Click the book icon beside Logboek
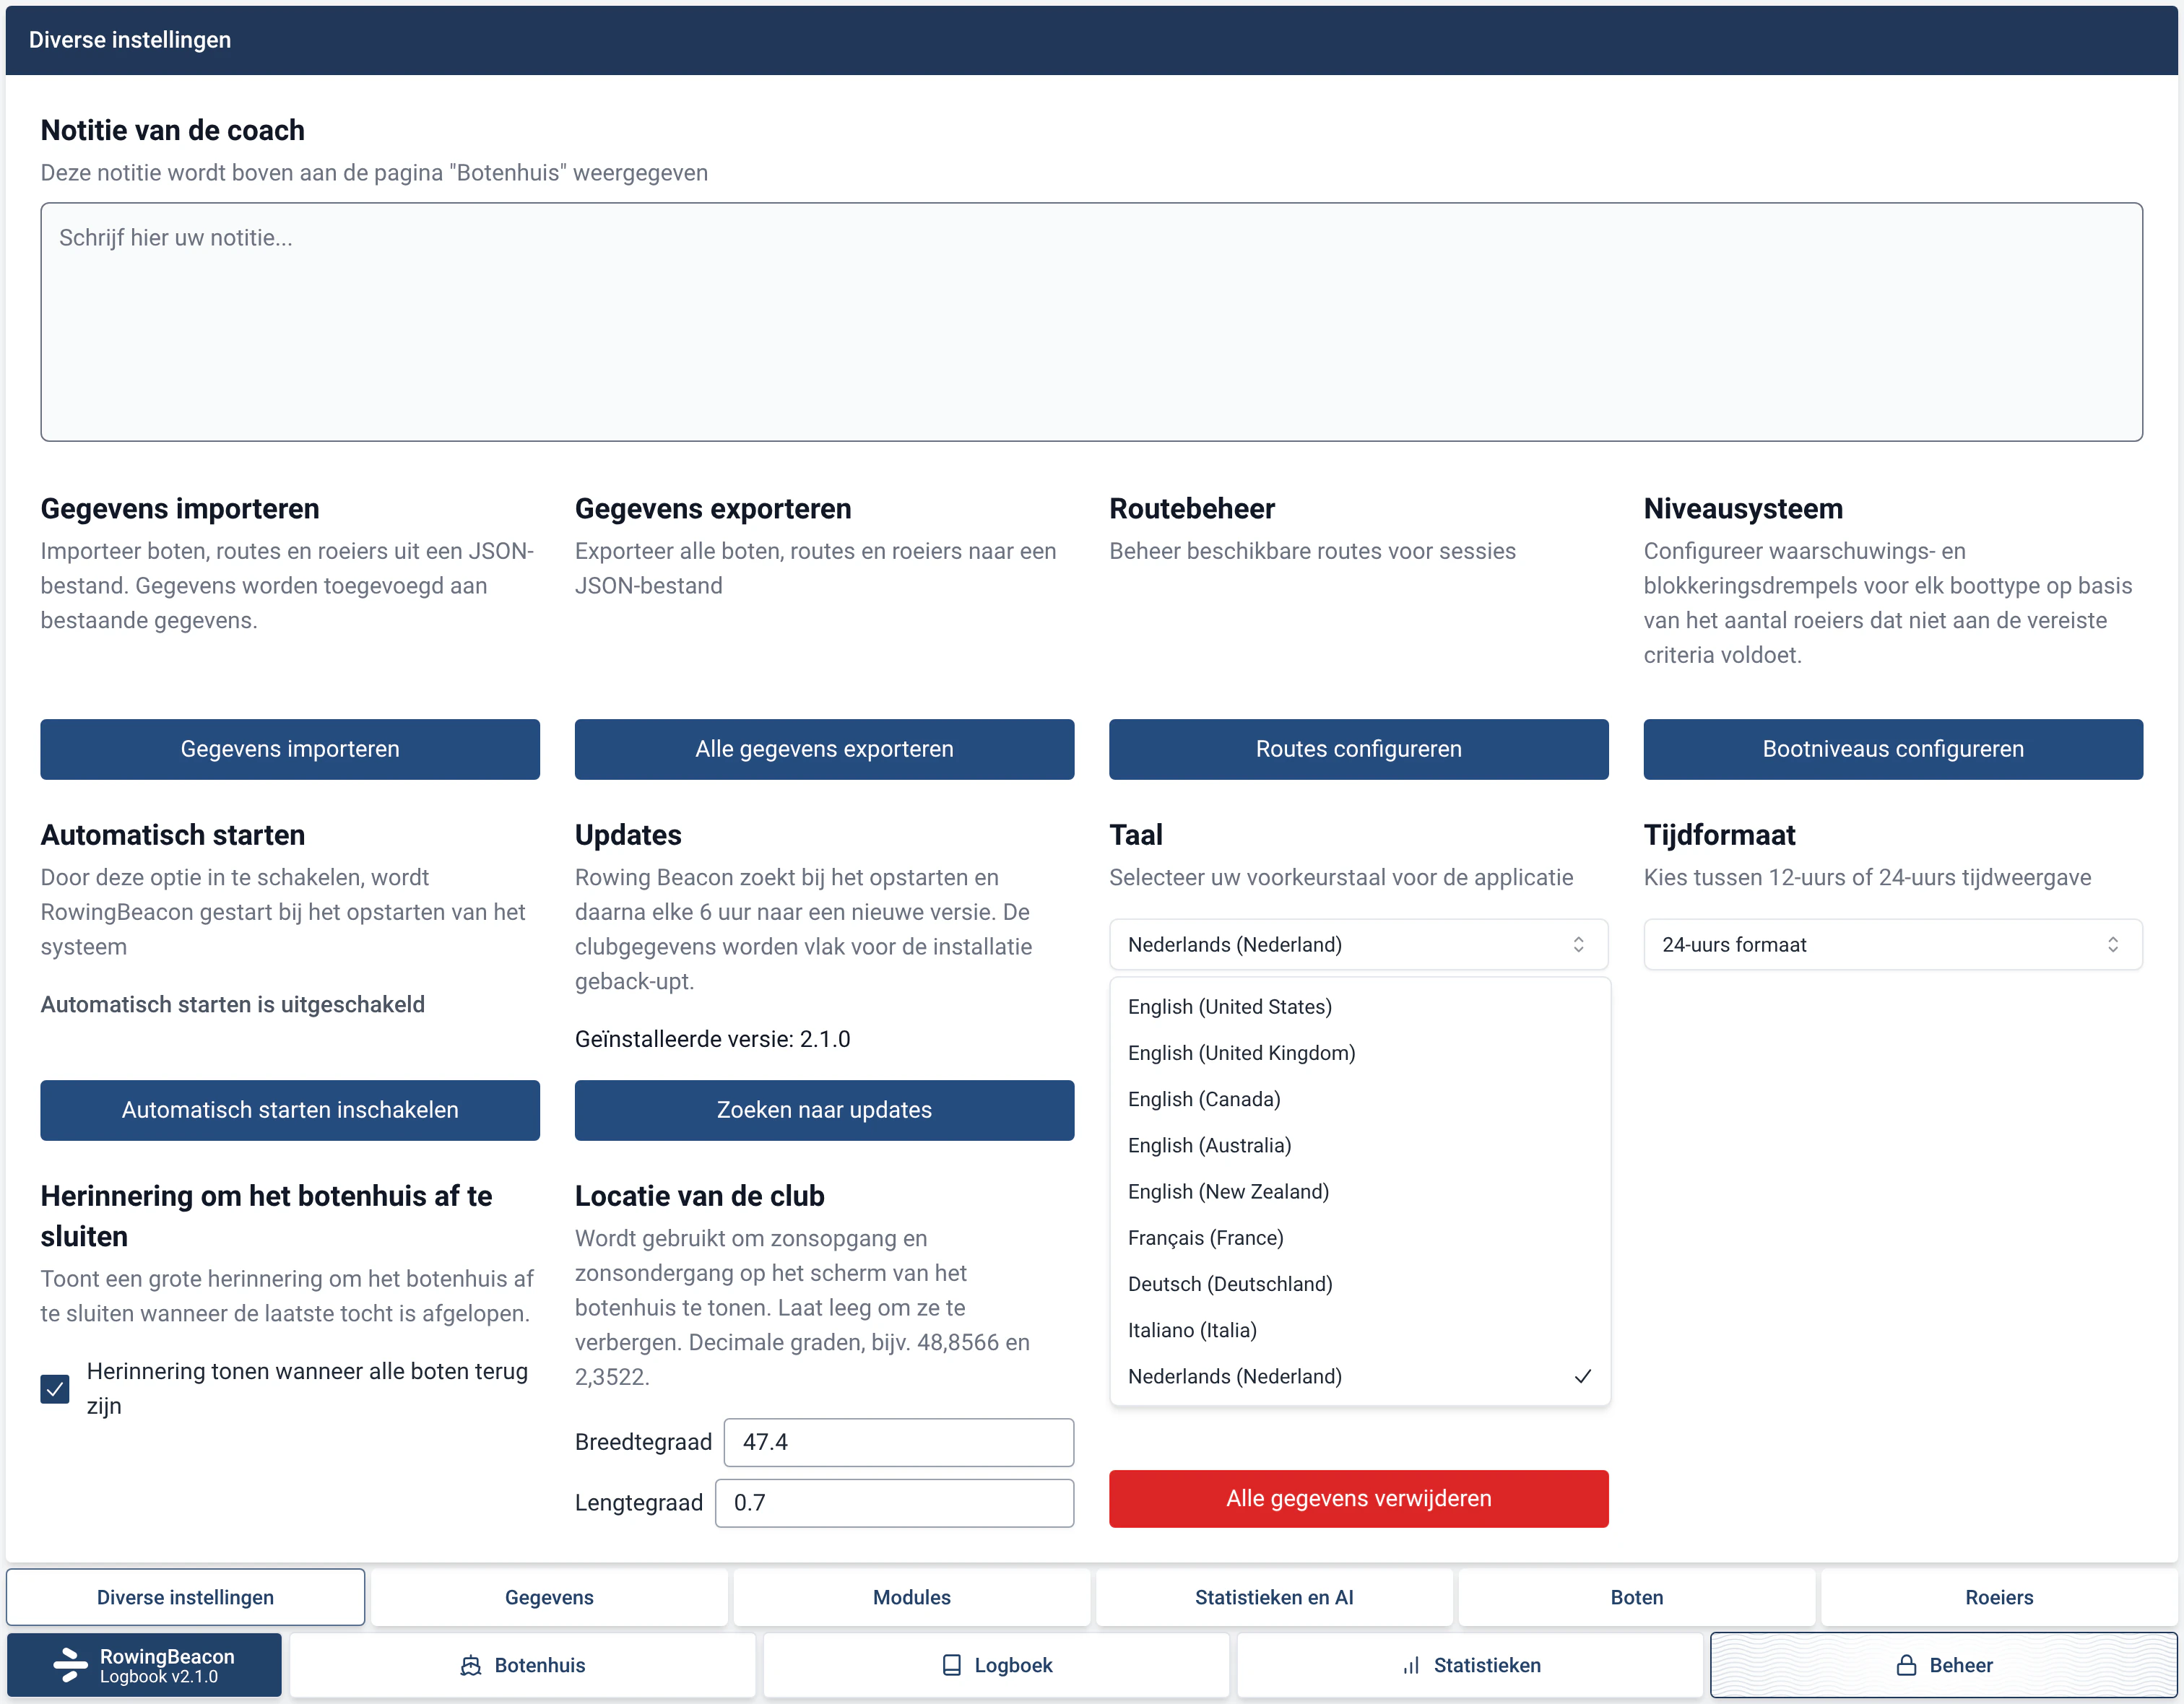The width and height of the screenshot is (2184, 1704). click(x=951, y=1665)
